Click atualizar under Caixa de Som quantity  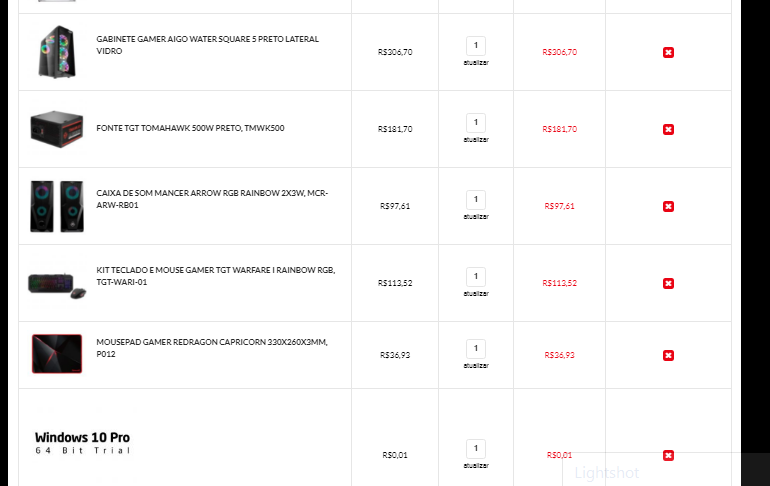(x=476, y=216)
